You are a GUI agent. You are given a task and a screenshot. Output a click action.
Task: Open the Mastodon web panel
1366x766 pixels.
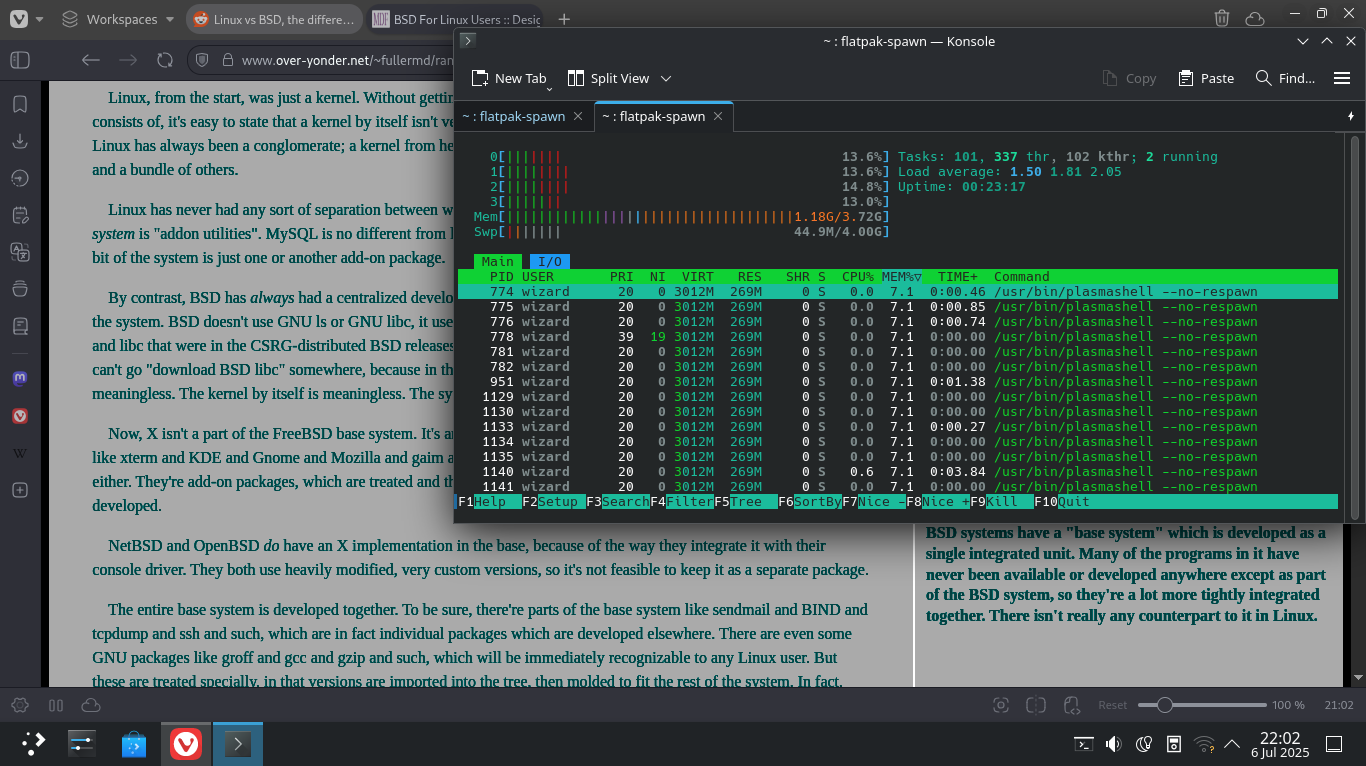pos(20,379)
